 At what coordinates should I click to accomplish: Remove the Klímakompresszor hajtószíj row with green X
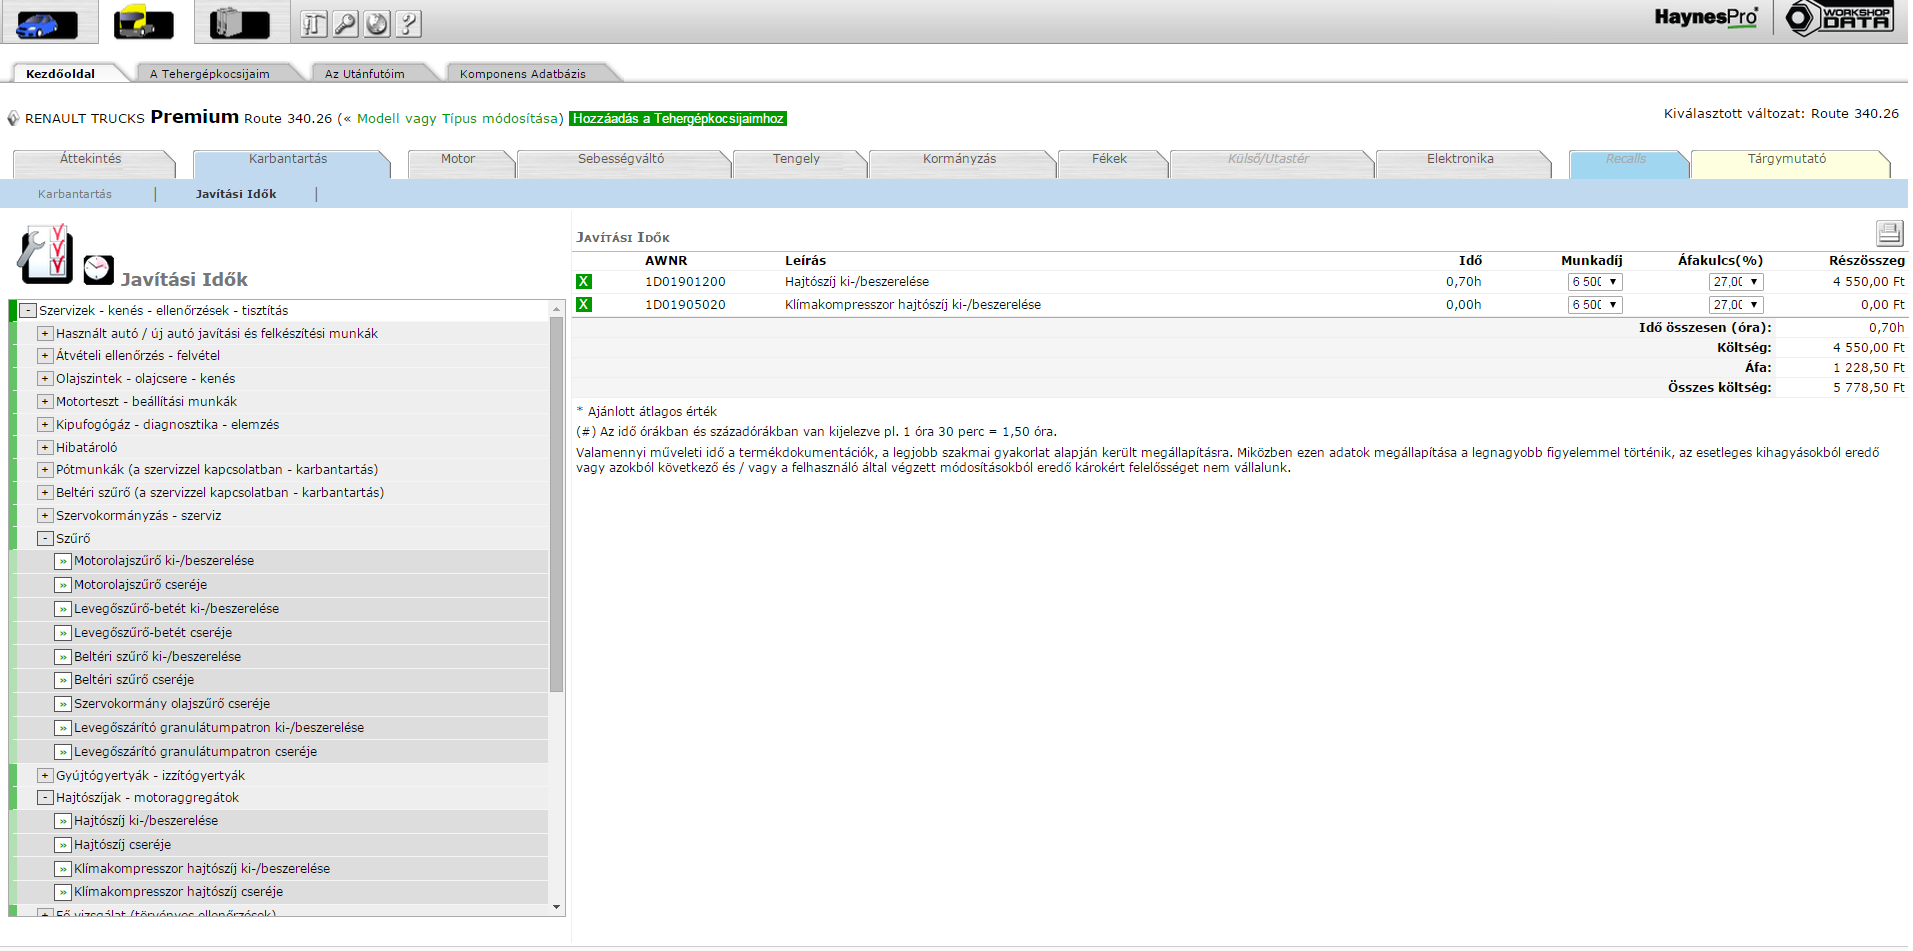[x=584, y=305]
